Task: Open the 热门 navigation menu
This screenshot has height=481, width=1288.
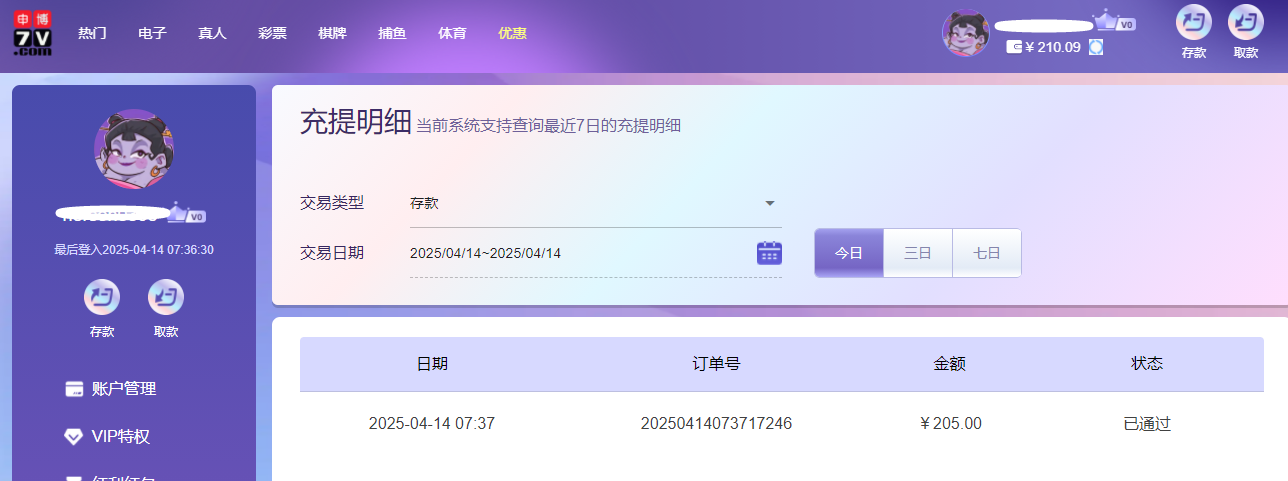Action: (92, 33)
